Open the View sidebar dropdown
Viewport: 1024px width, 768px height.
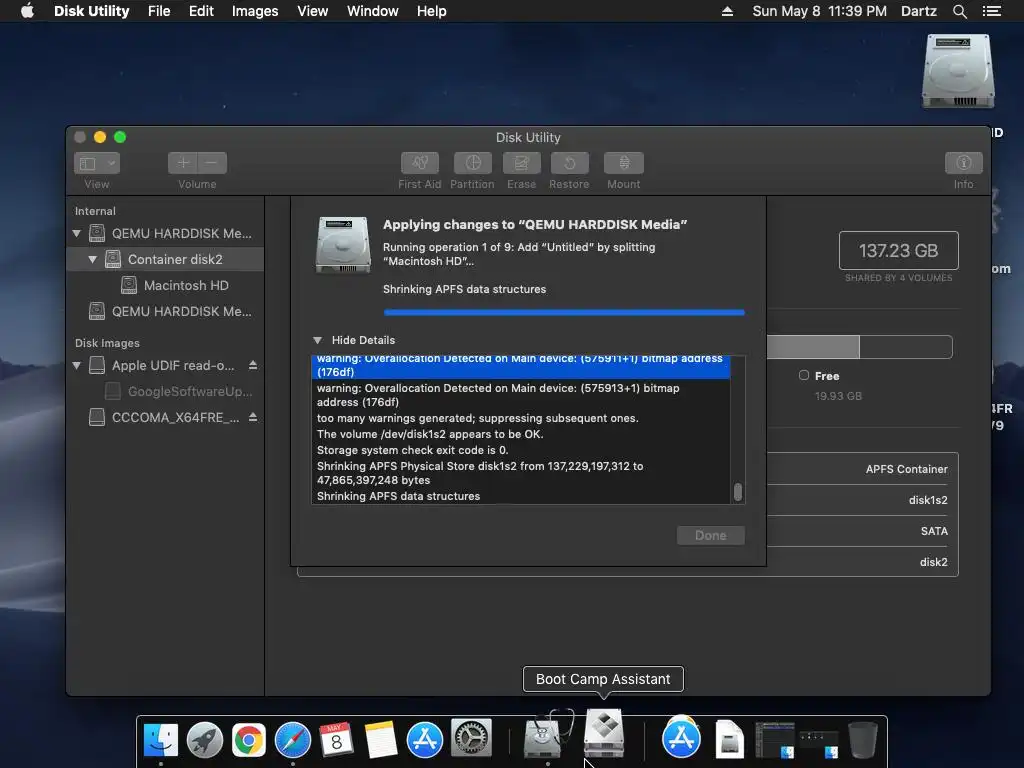click(97, 163)
